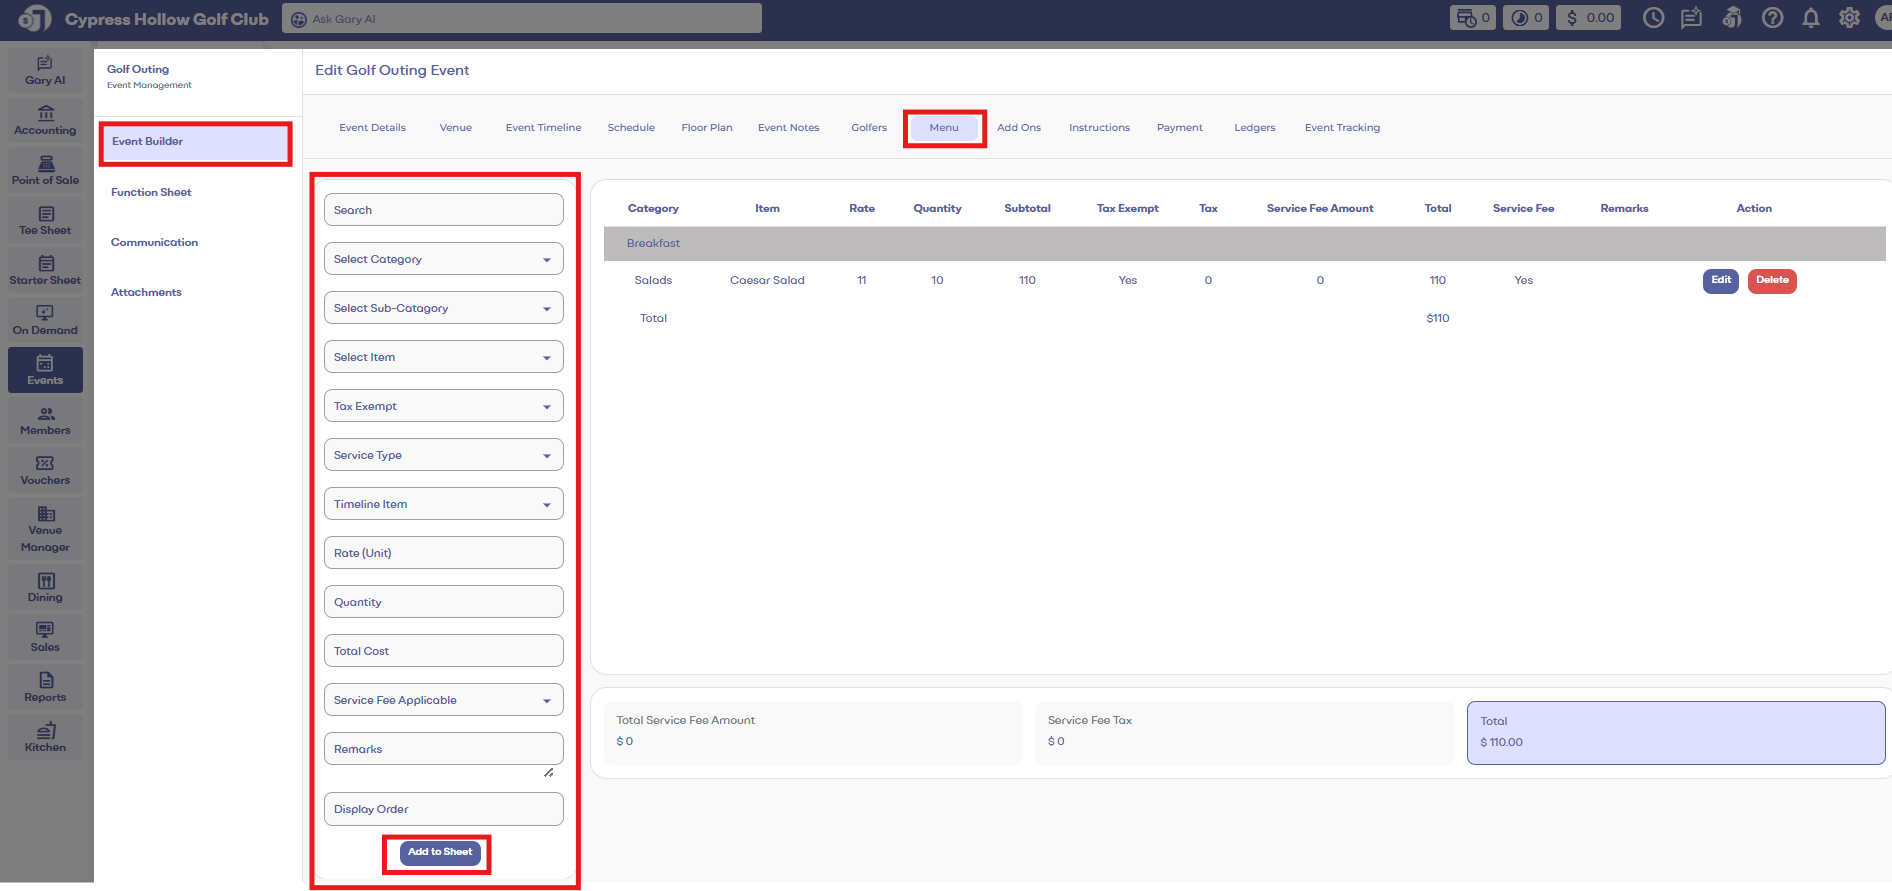Go to Point of Sale module
This screenshot has height=891, width=1892.
tap(45, 171)
